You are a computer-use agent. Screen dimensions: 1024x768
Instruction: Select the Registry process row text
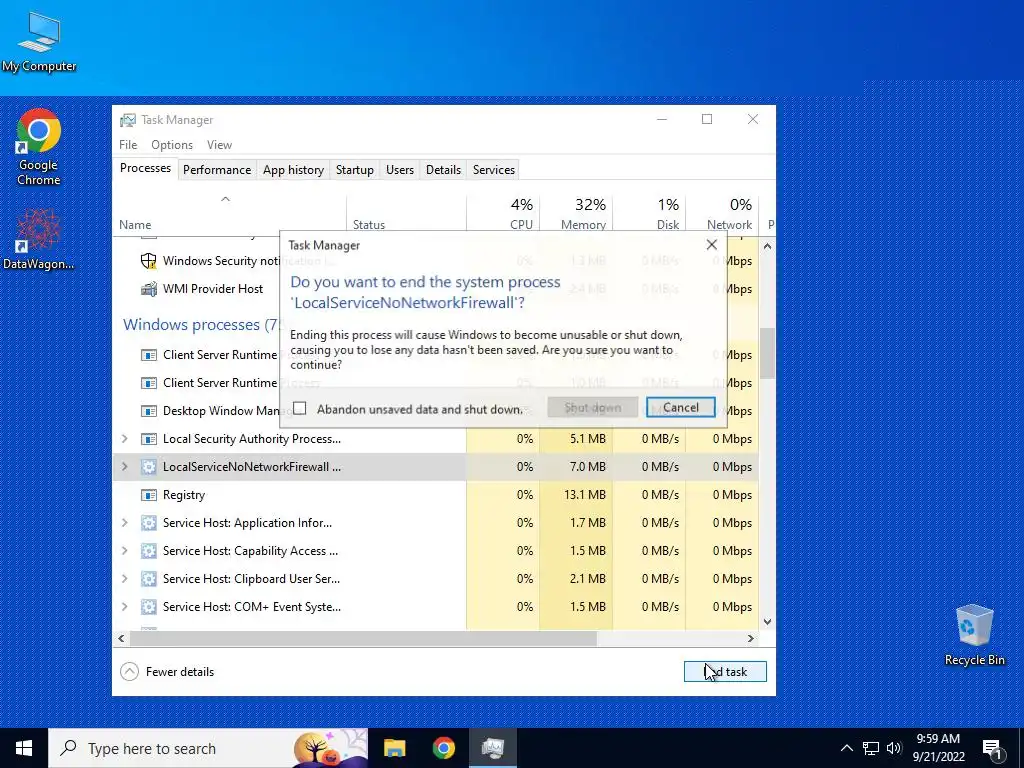(x=184, y=495)
